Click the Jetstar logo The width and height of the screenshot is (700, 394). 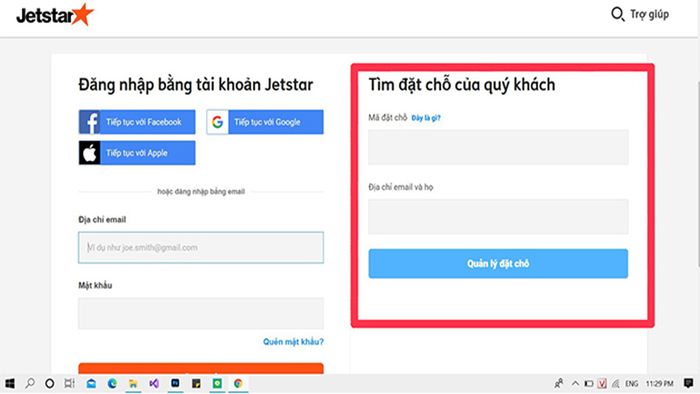click(55, 15)
